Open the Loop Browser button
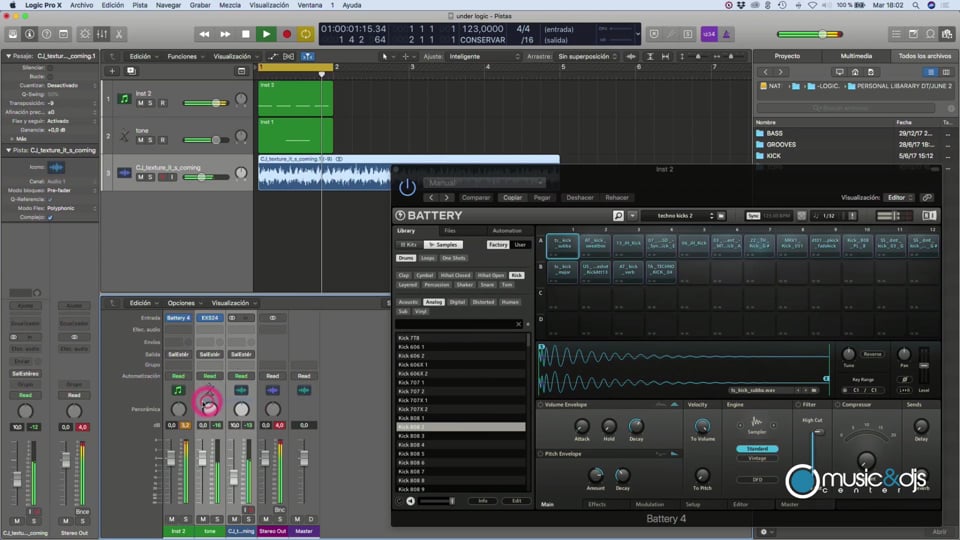The height and width of the screenshot is (540, 960). click(930, 34)
